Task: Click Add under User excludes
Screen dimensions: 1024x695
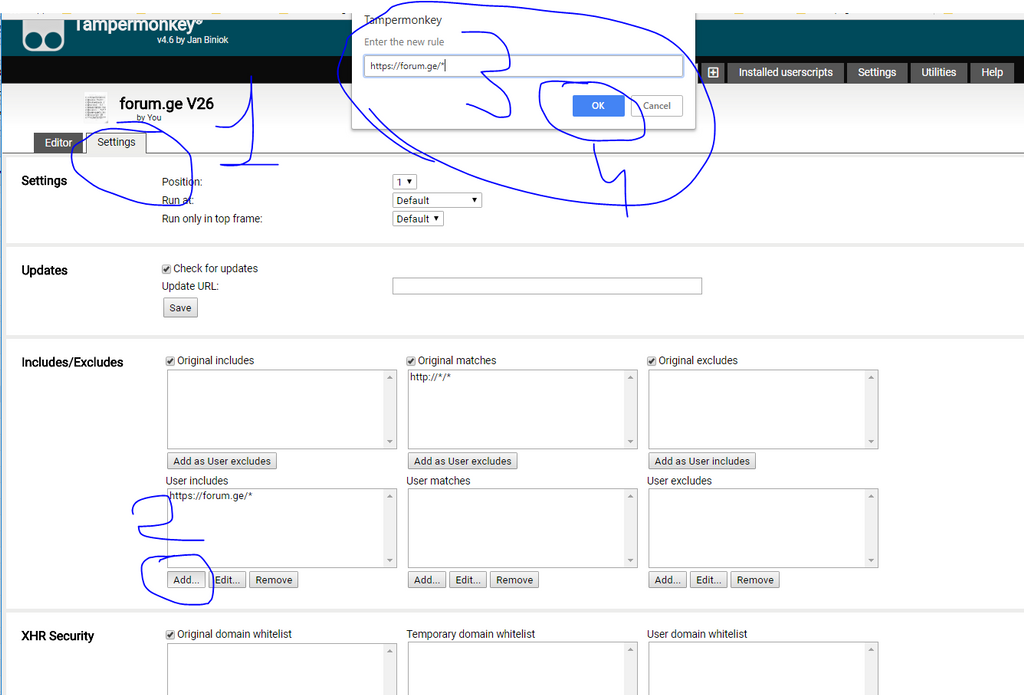Action: 667,580
